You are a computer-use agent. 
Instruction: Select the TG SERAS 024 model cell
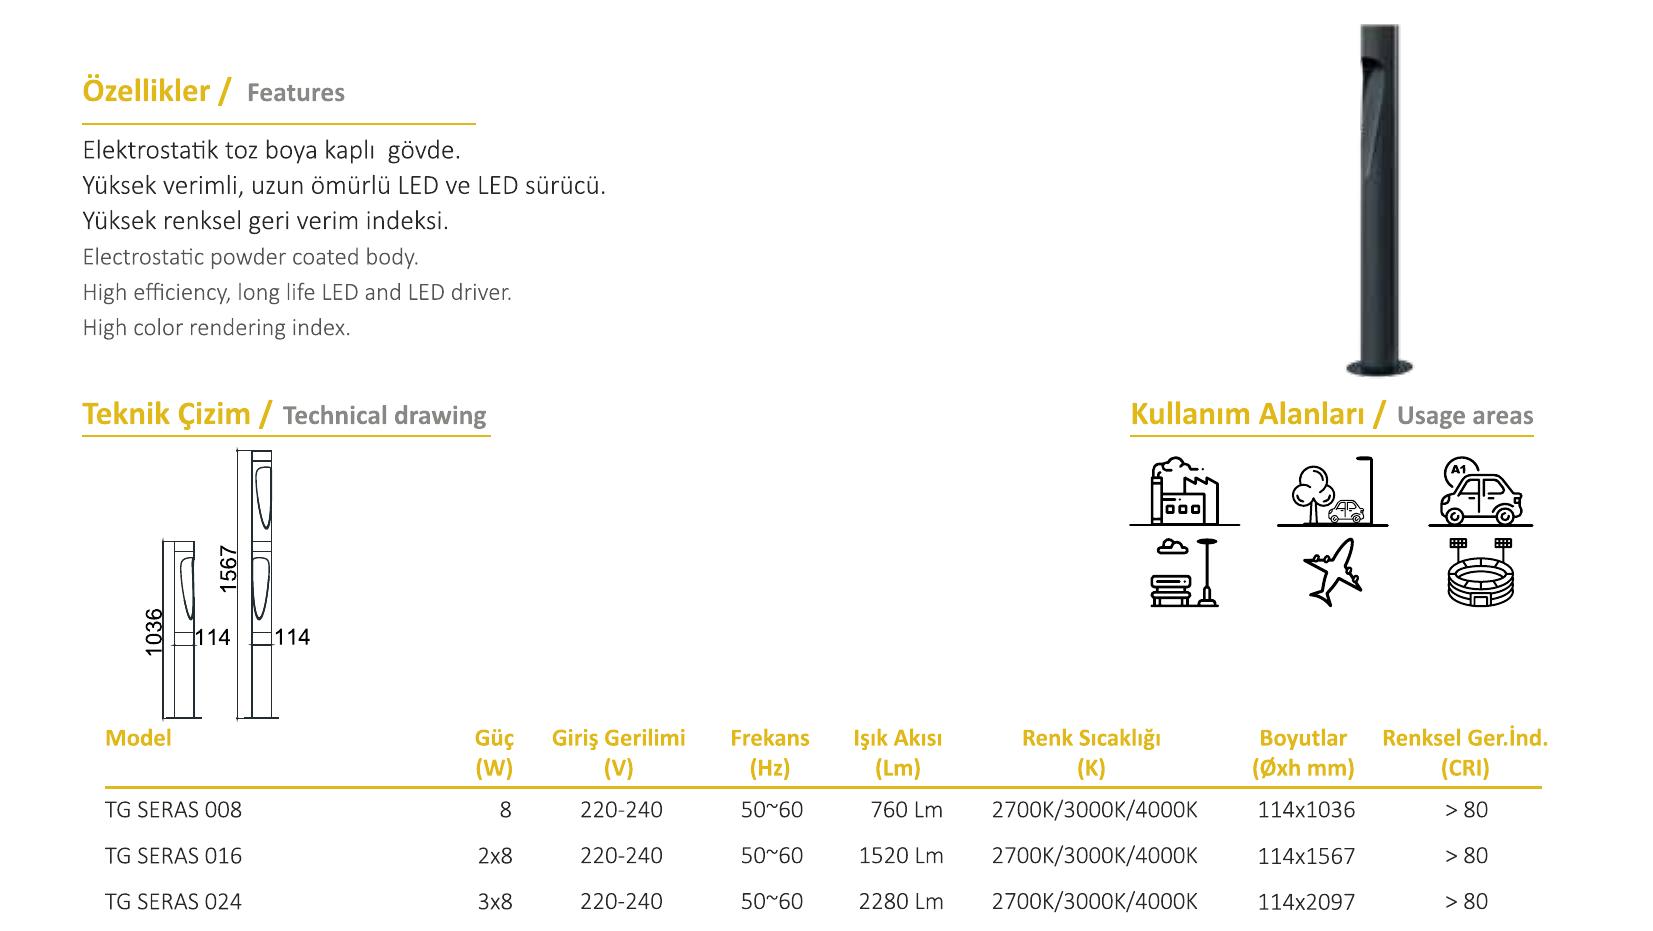[x=173, y=901]
